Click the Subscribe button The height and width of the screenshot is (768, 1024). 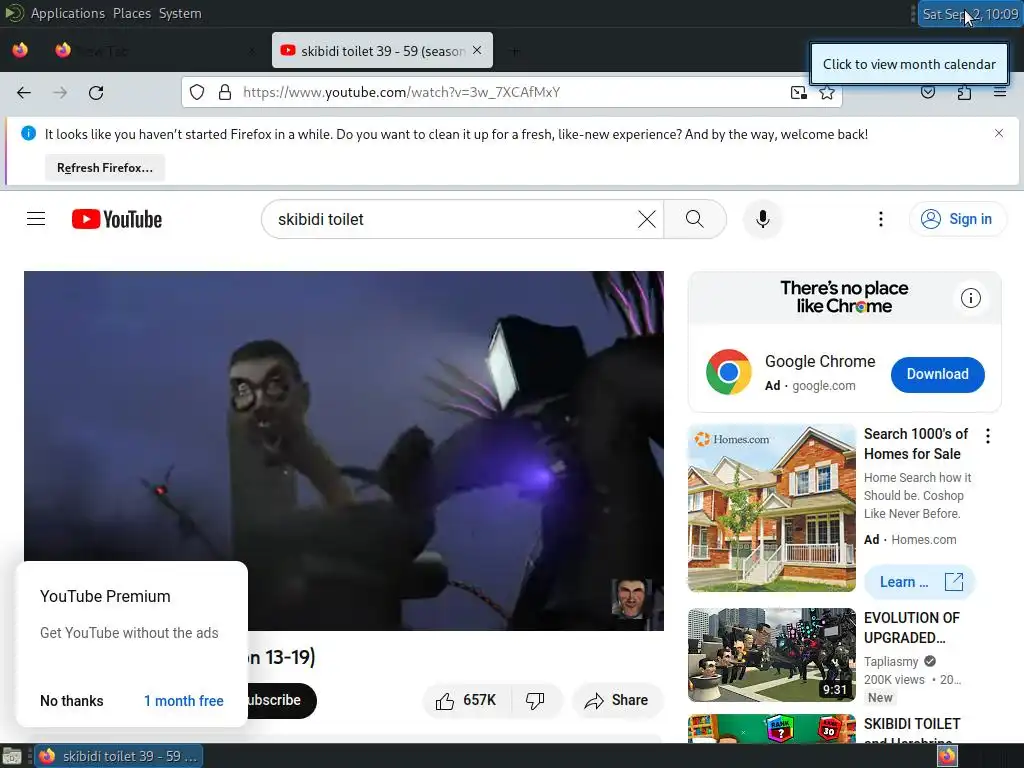click(282, 701)
